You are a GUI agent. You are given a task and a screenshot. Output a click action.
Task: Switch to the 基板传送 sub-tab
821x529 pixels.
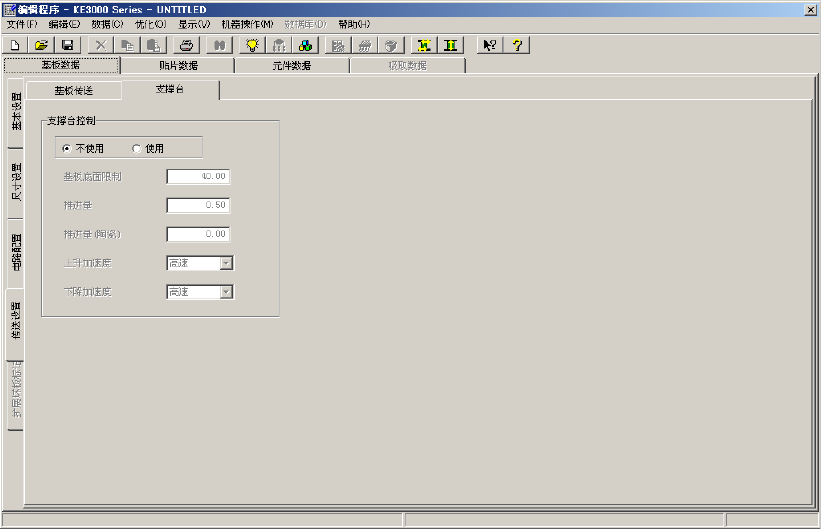[x=74, y=91]
